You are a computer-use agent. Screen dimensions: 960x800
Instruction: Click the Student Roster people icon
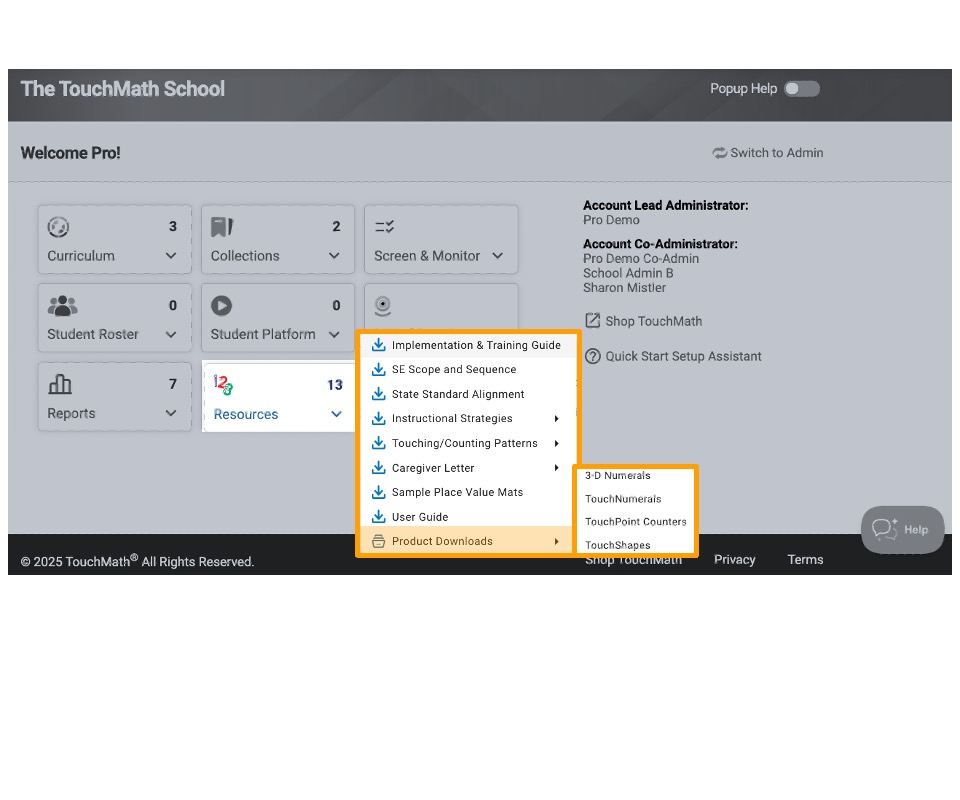click(62, 305)
